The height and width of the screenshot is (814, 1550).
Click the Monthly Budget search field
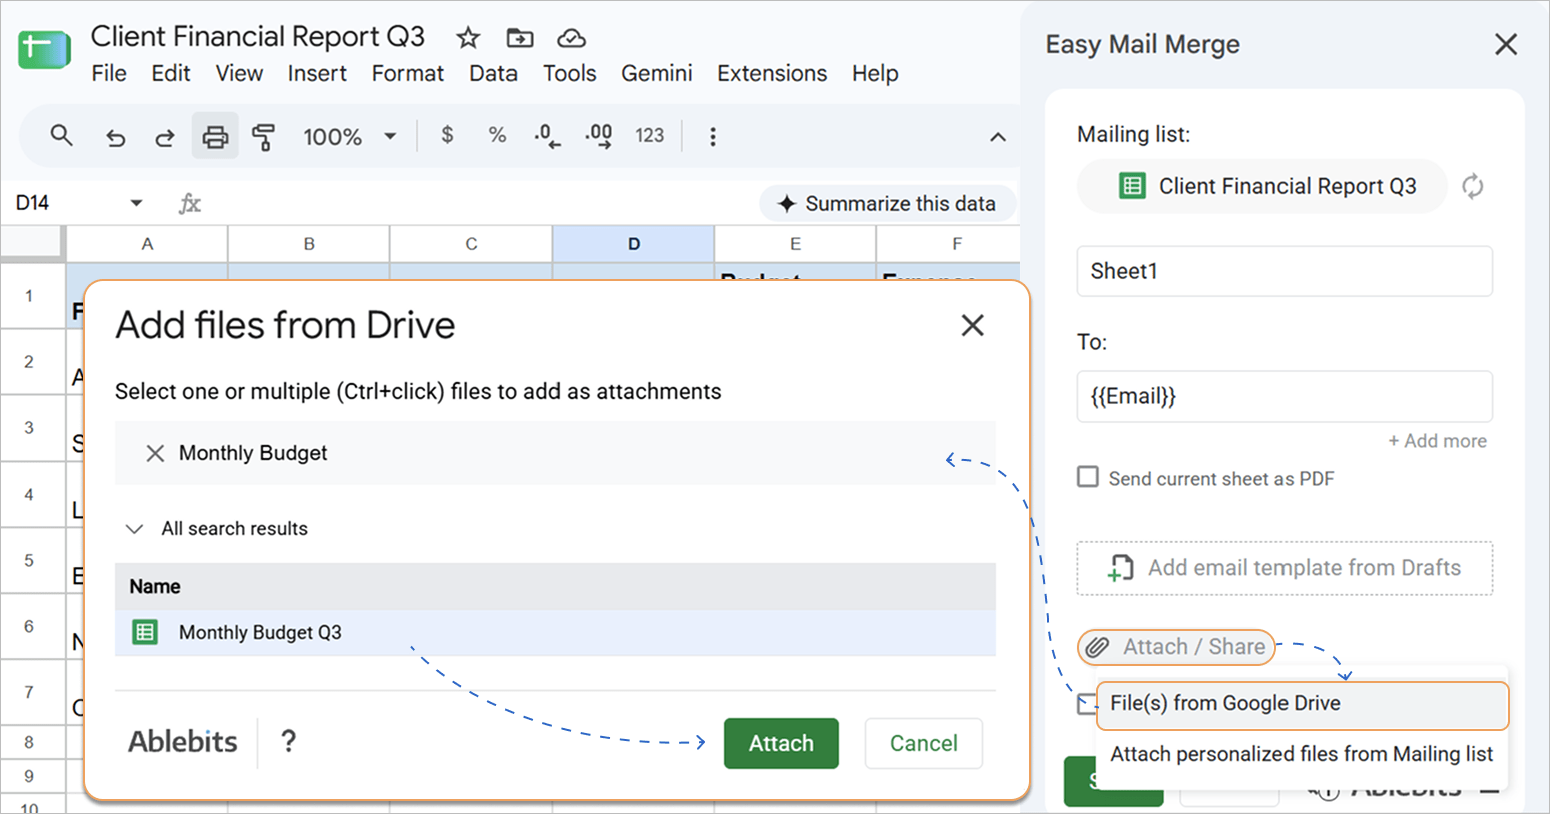click(555, 453)
